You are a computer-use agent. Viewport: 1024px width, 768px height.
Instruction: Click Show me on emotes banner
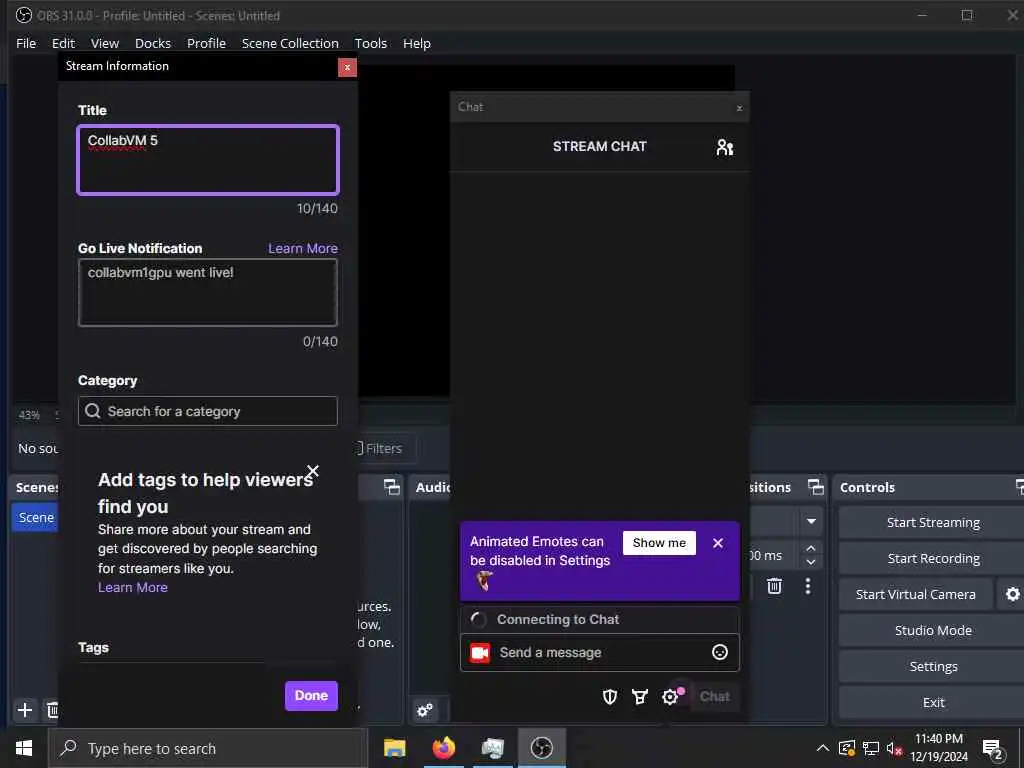659,543
